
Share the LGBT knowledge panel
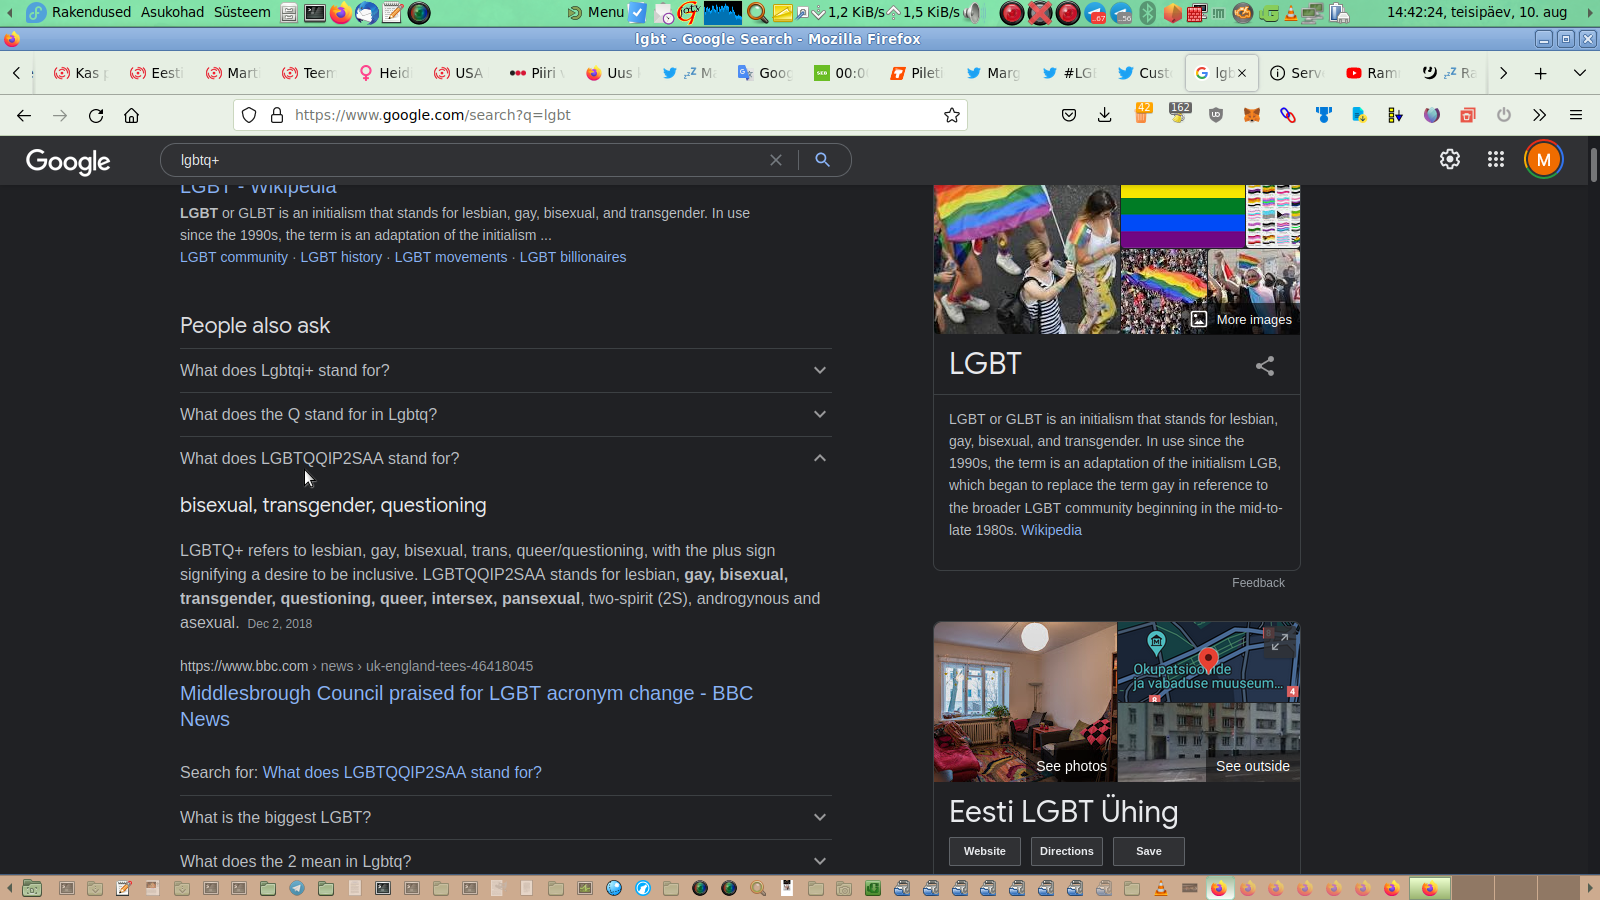(x=1265, y=366)
